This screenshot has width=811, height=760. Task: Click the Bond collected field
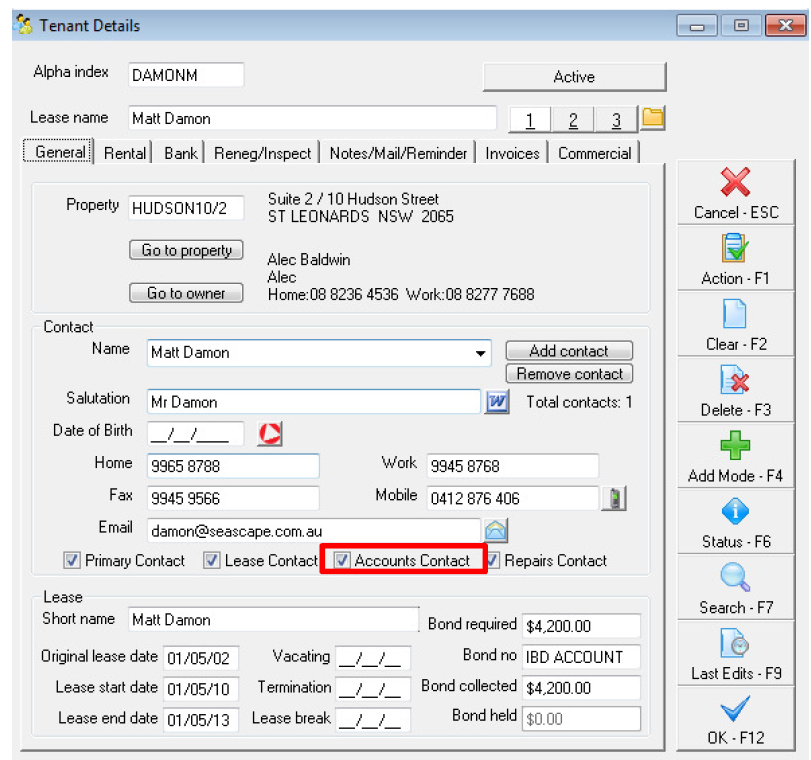pos(581,688)
